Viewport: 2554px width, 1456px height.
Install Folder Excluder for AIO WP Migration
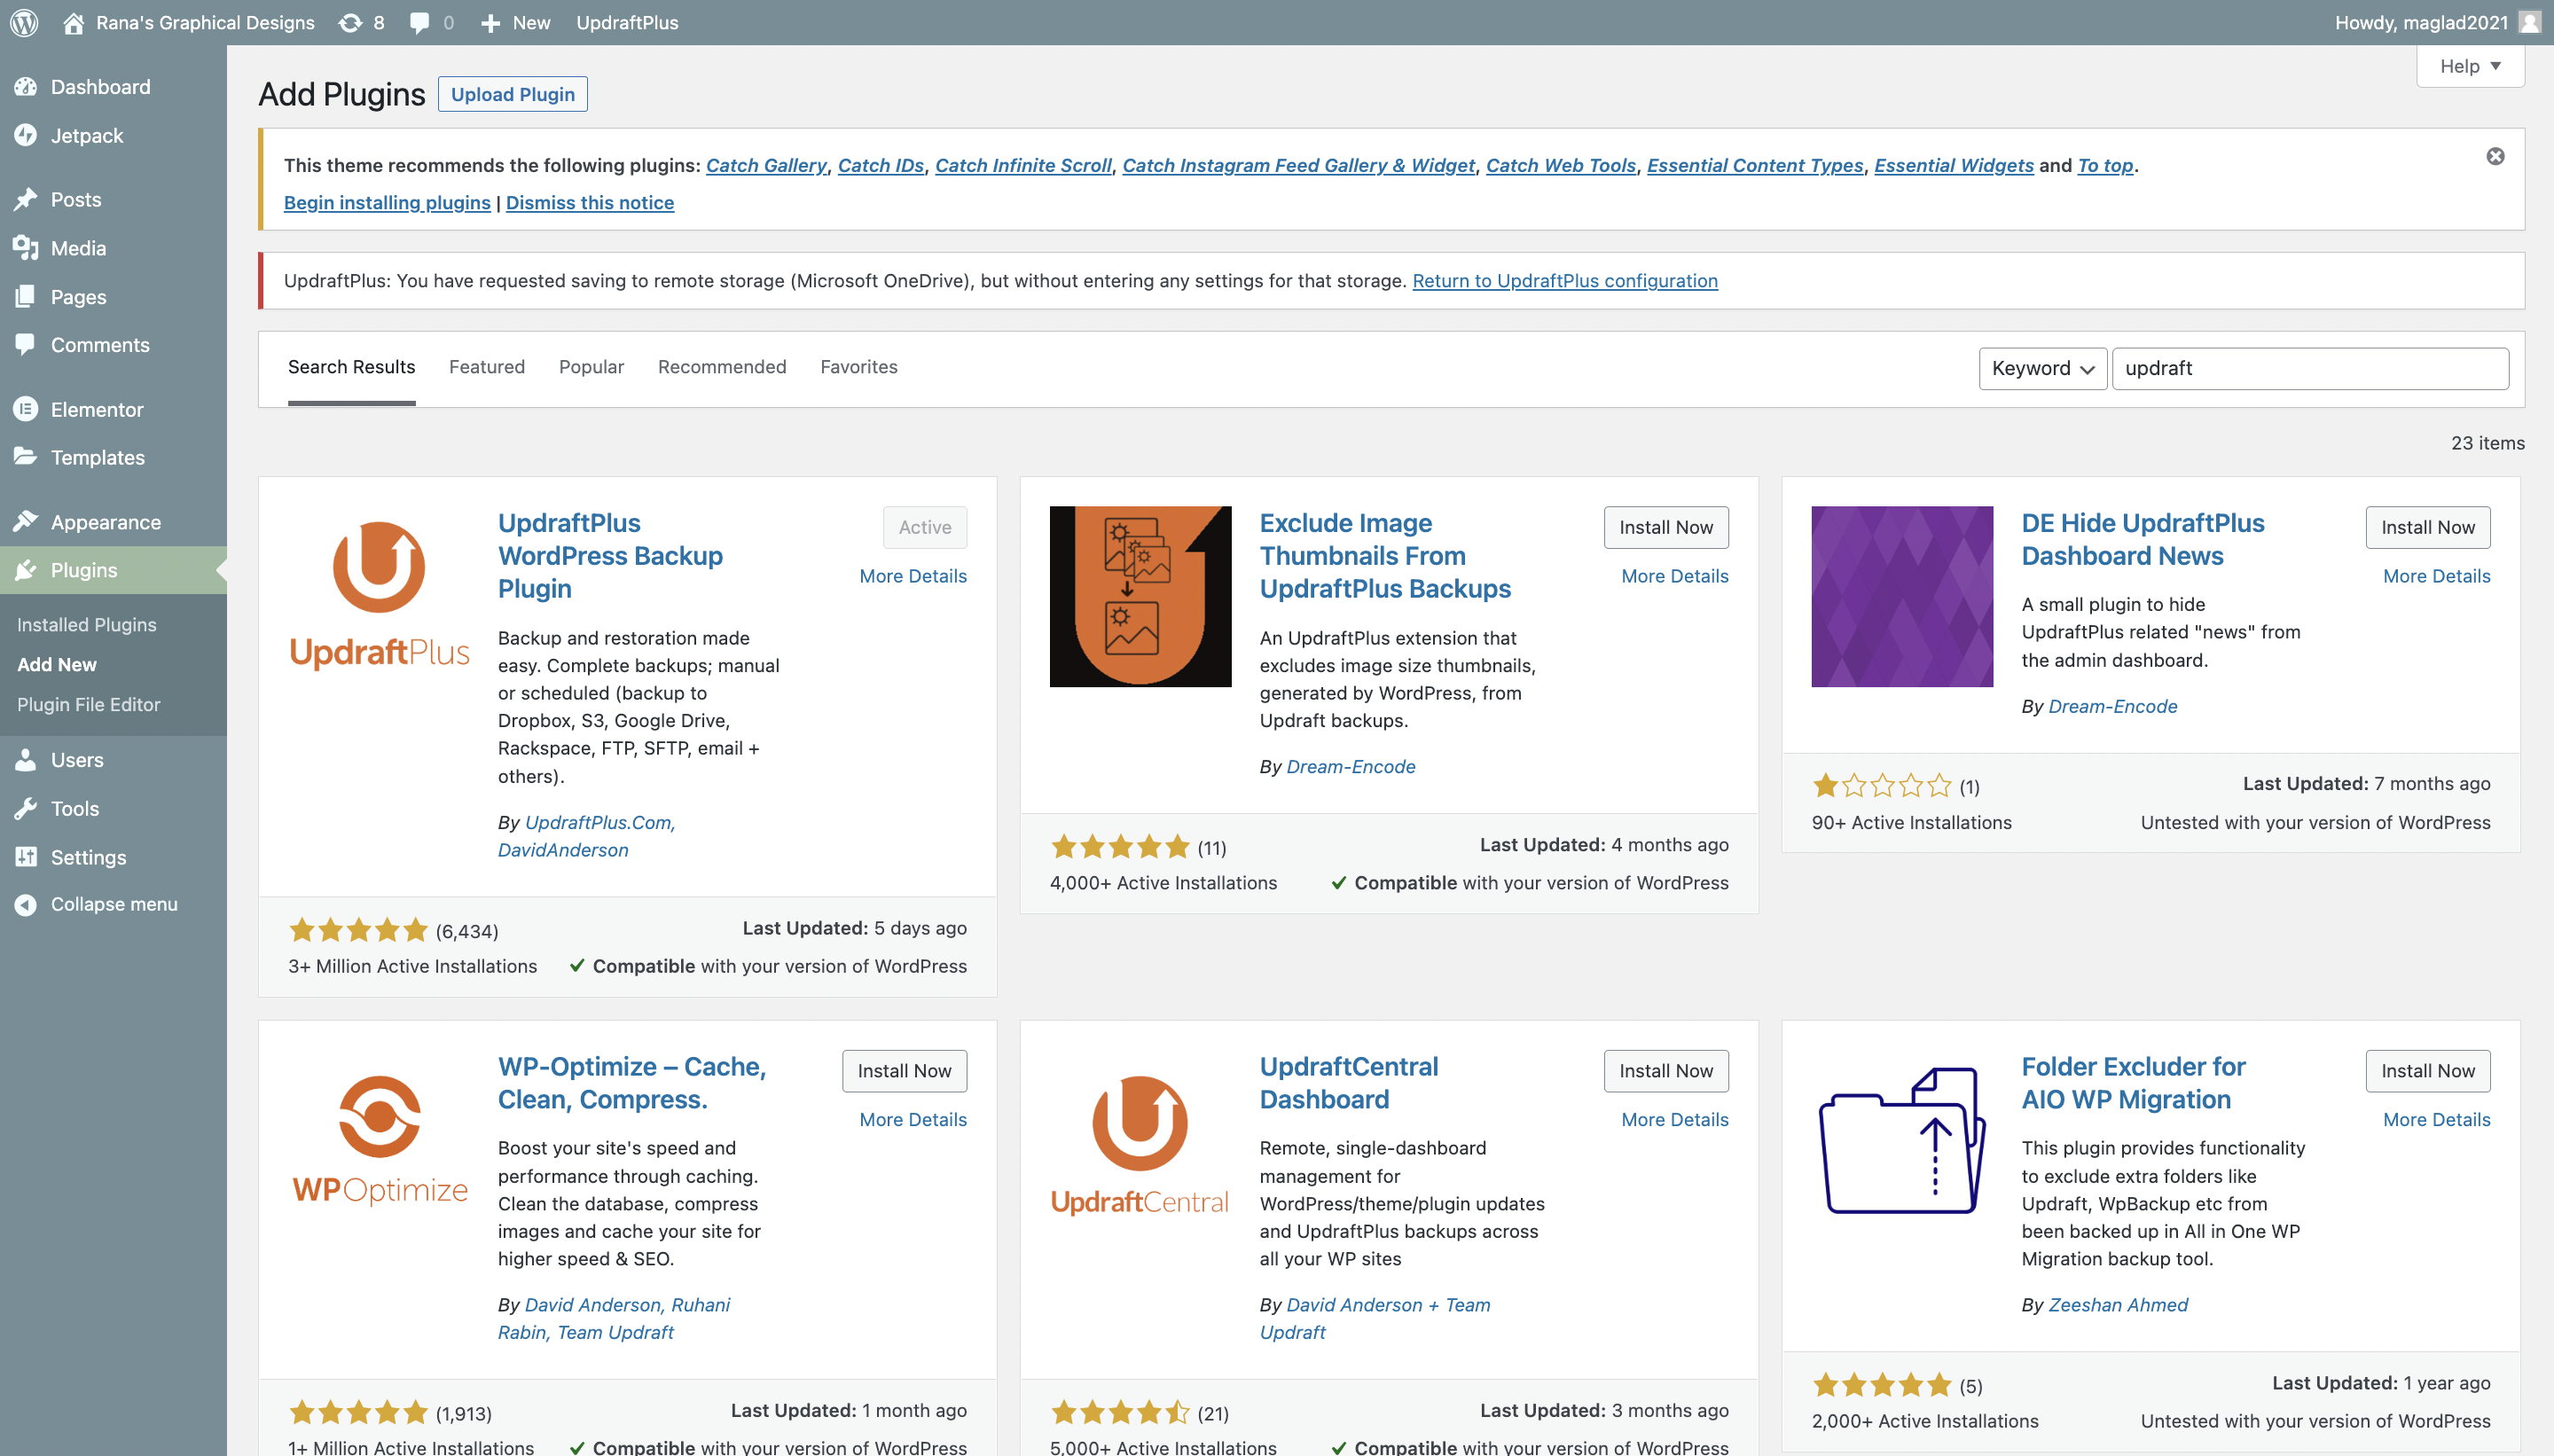pyautogui.click(x=2428, y=1071)
